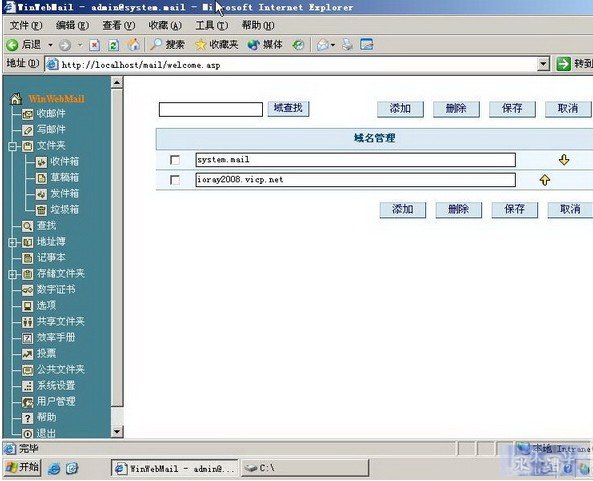
Task: Click the 域查找 domain search button
Action: tap(288, 109)
